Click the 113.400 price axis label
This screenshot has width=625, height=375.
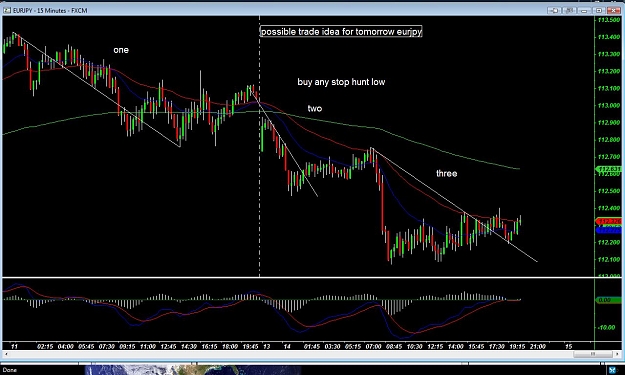609,37
